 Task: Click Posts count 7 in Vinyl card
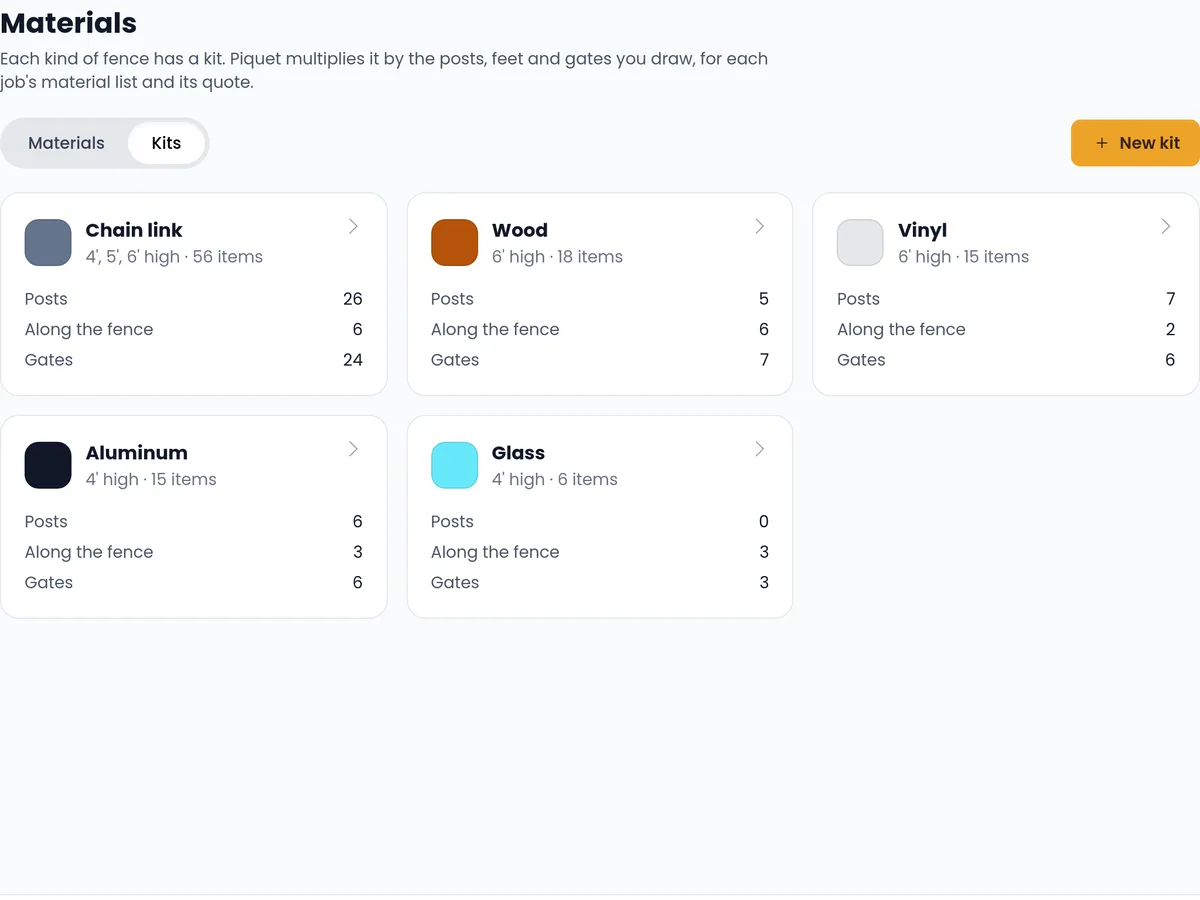pos(1170,299)
